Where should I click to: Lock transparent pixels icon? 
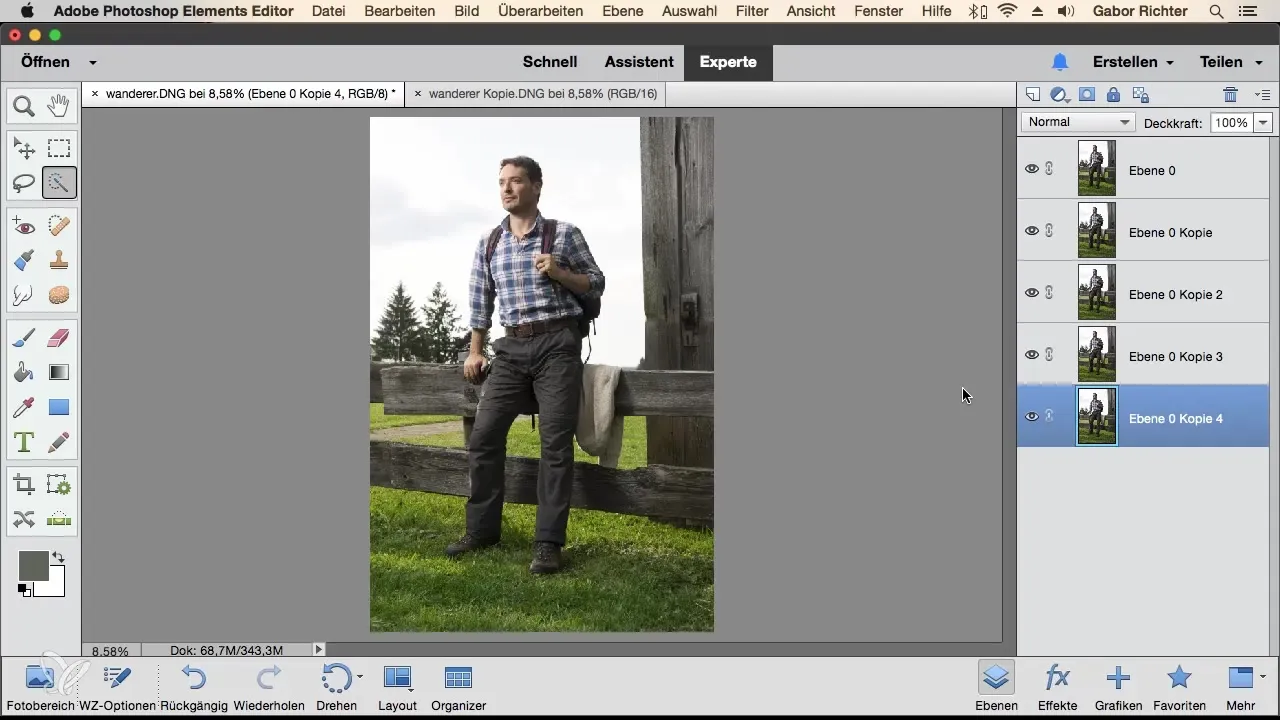point(1140,95)
